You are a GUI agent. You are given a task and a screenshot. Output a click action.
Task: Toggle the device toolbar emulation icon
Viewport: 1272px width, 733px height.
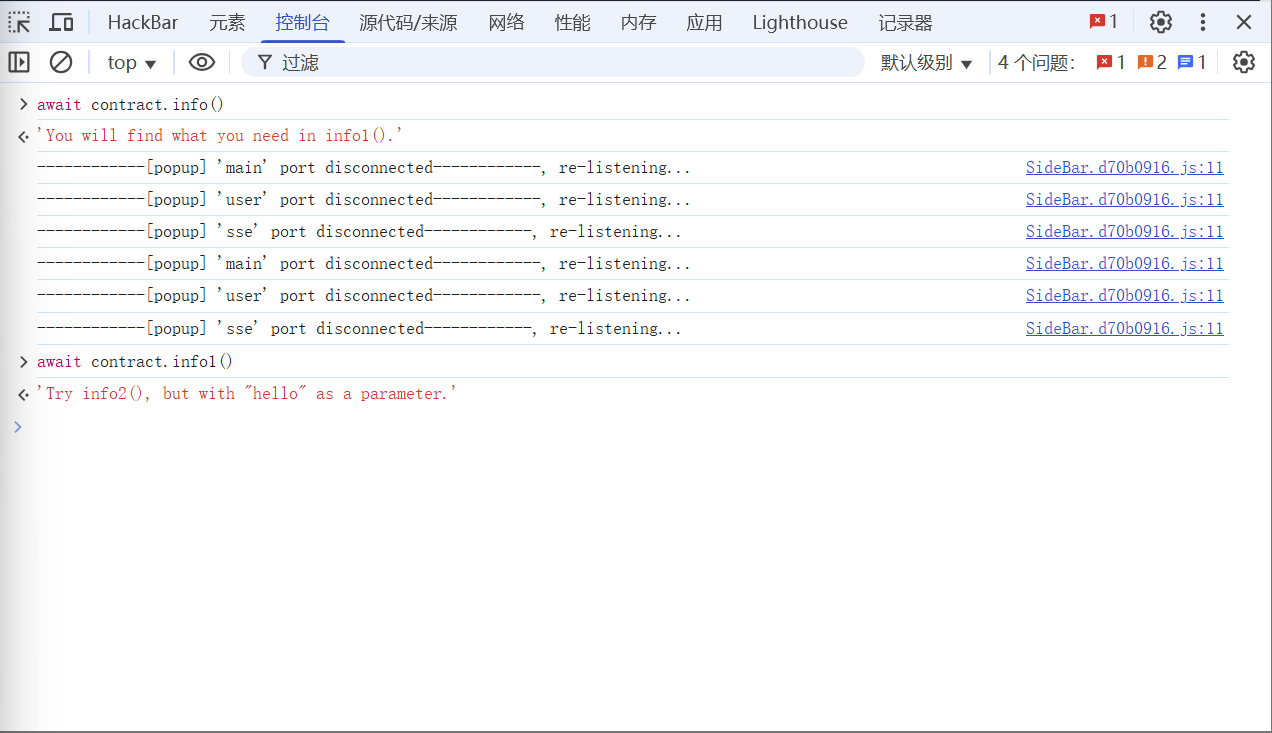[x=62, y=22]
